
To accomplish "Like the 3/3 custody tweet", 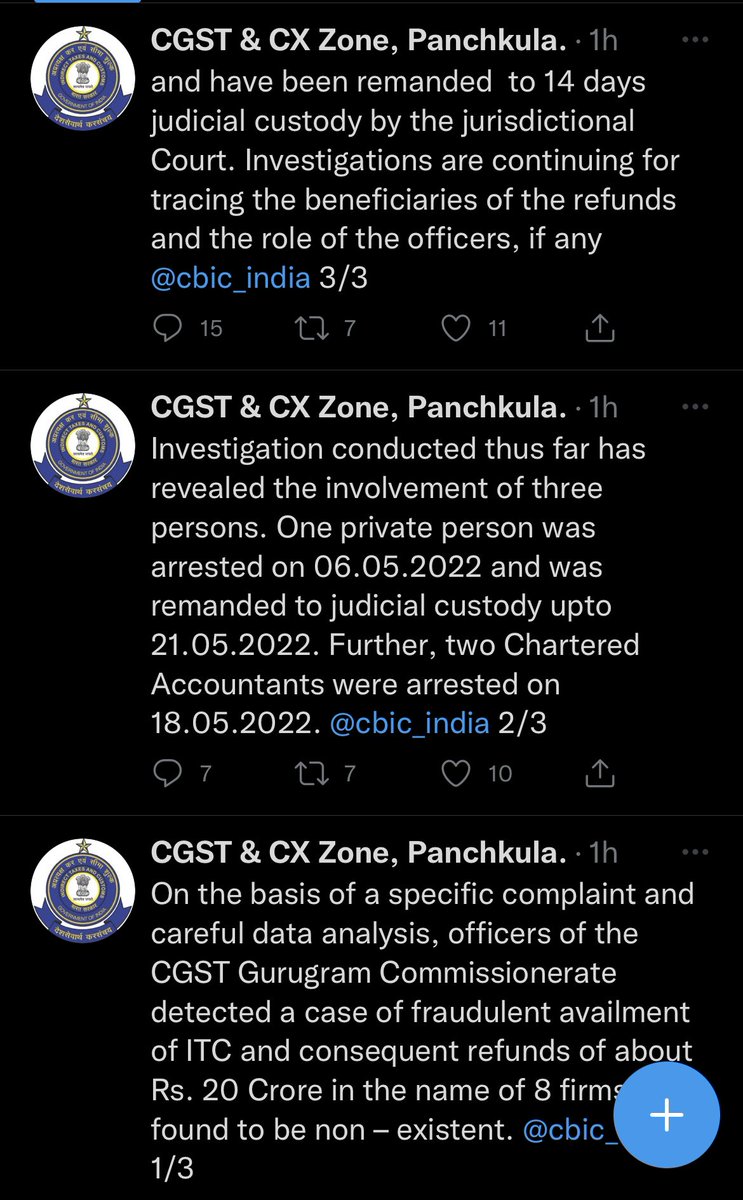I will coord(456,327).
